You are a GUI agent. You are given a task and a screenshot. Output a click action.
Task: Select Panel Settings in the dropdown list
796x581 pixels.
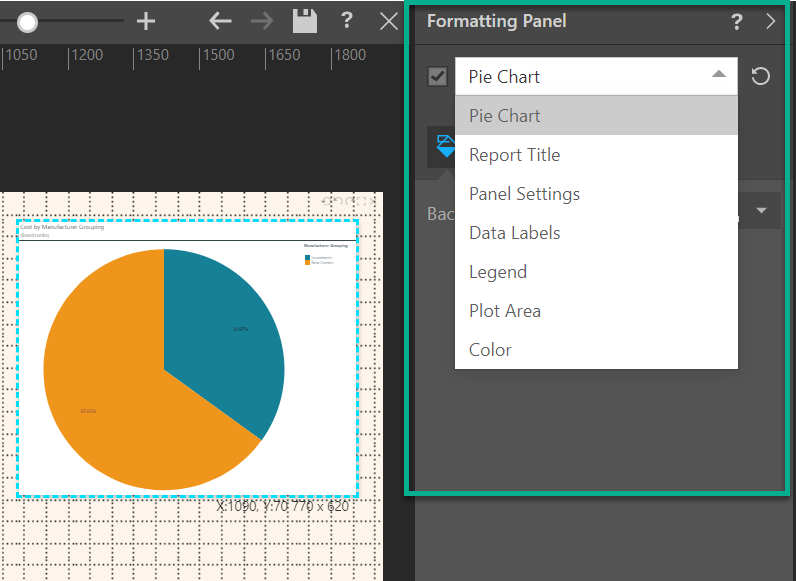[x=524, y=194]
